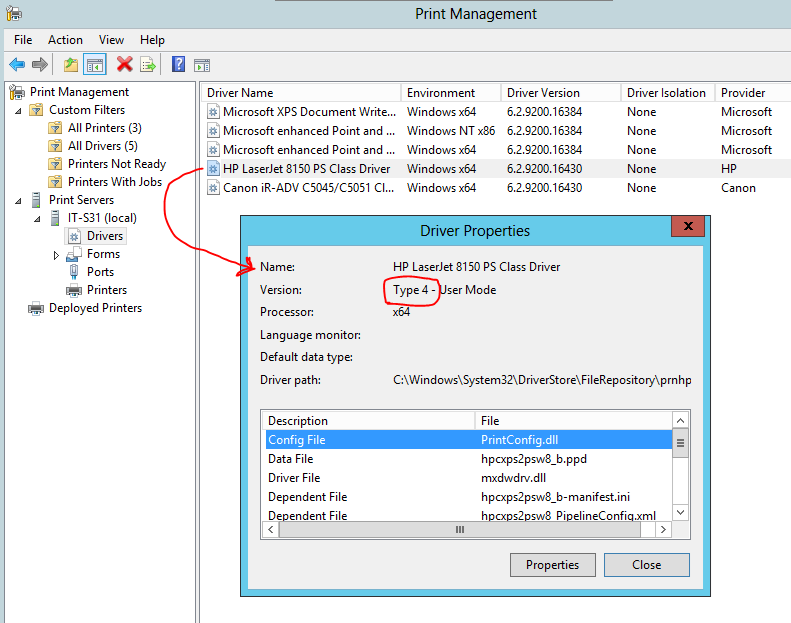This screenshot has height=623, width=791.
Task: Open the Action menu
Action: tap(65, 40)
